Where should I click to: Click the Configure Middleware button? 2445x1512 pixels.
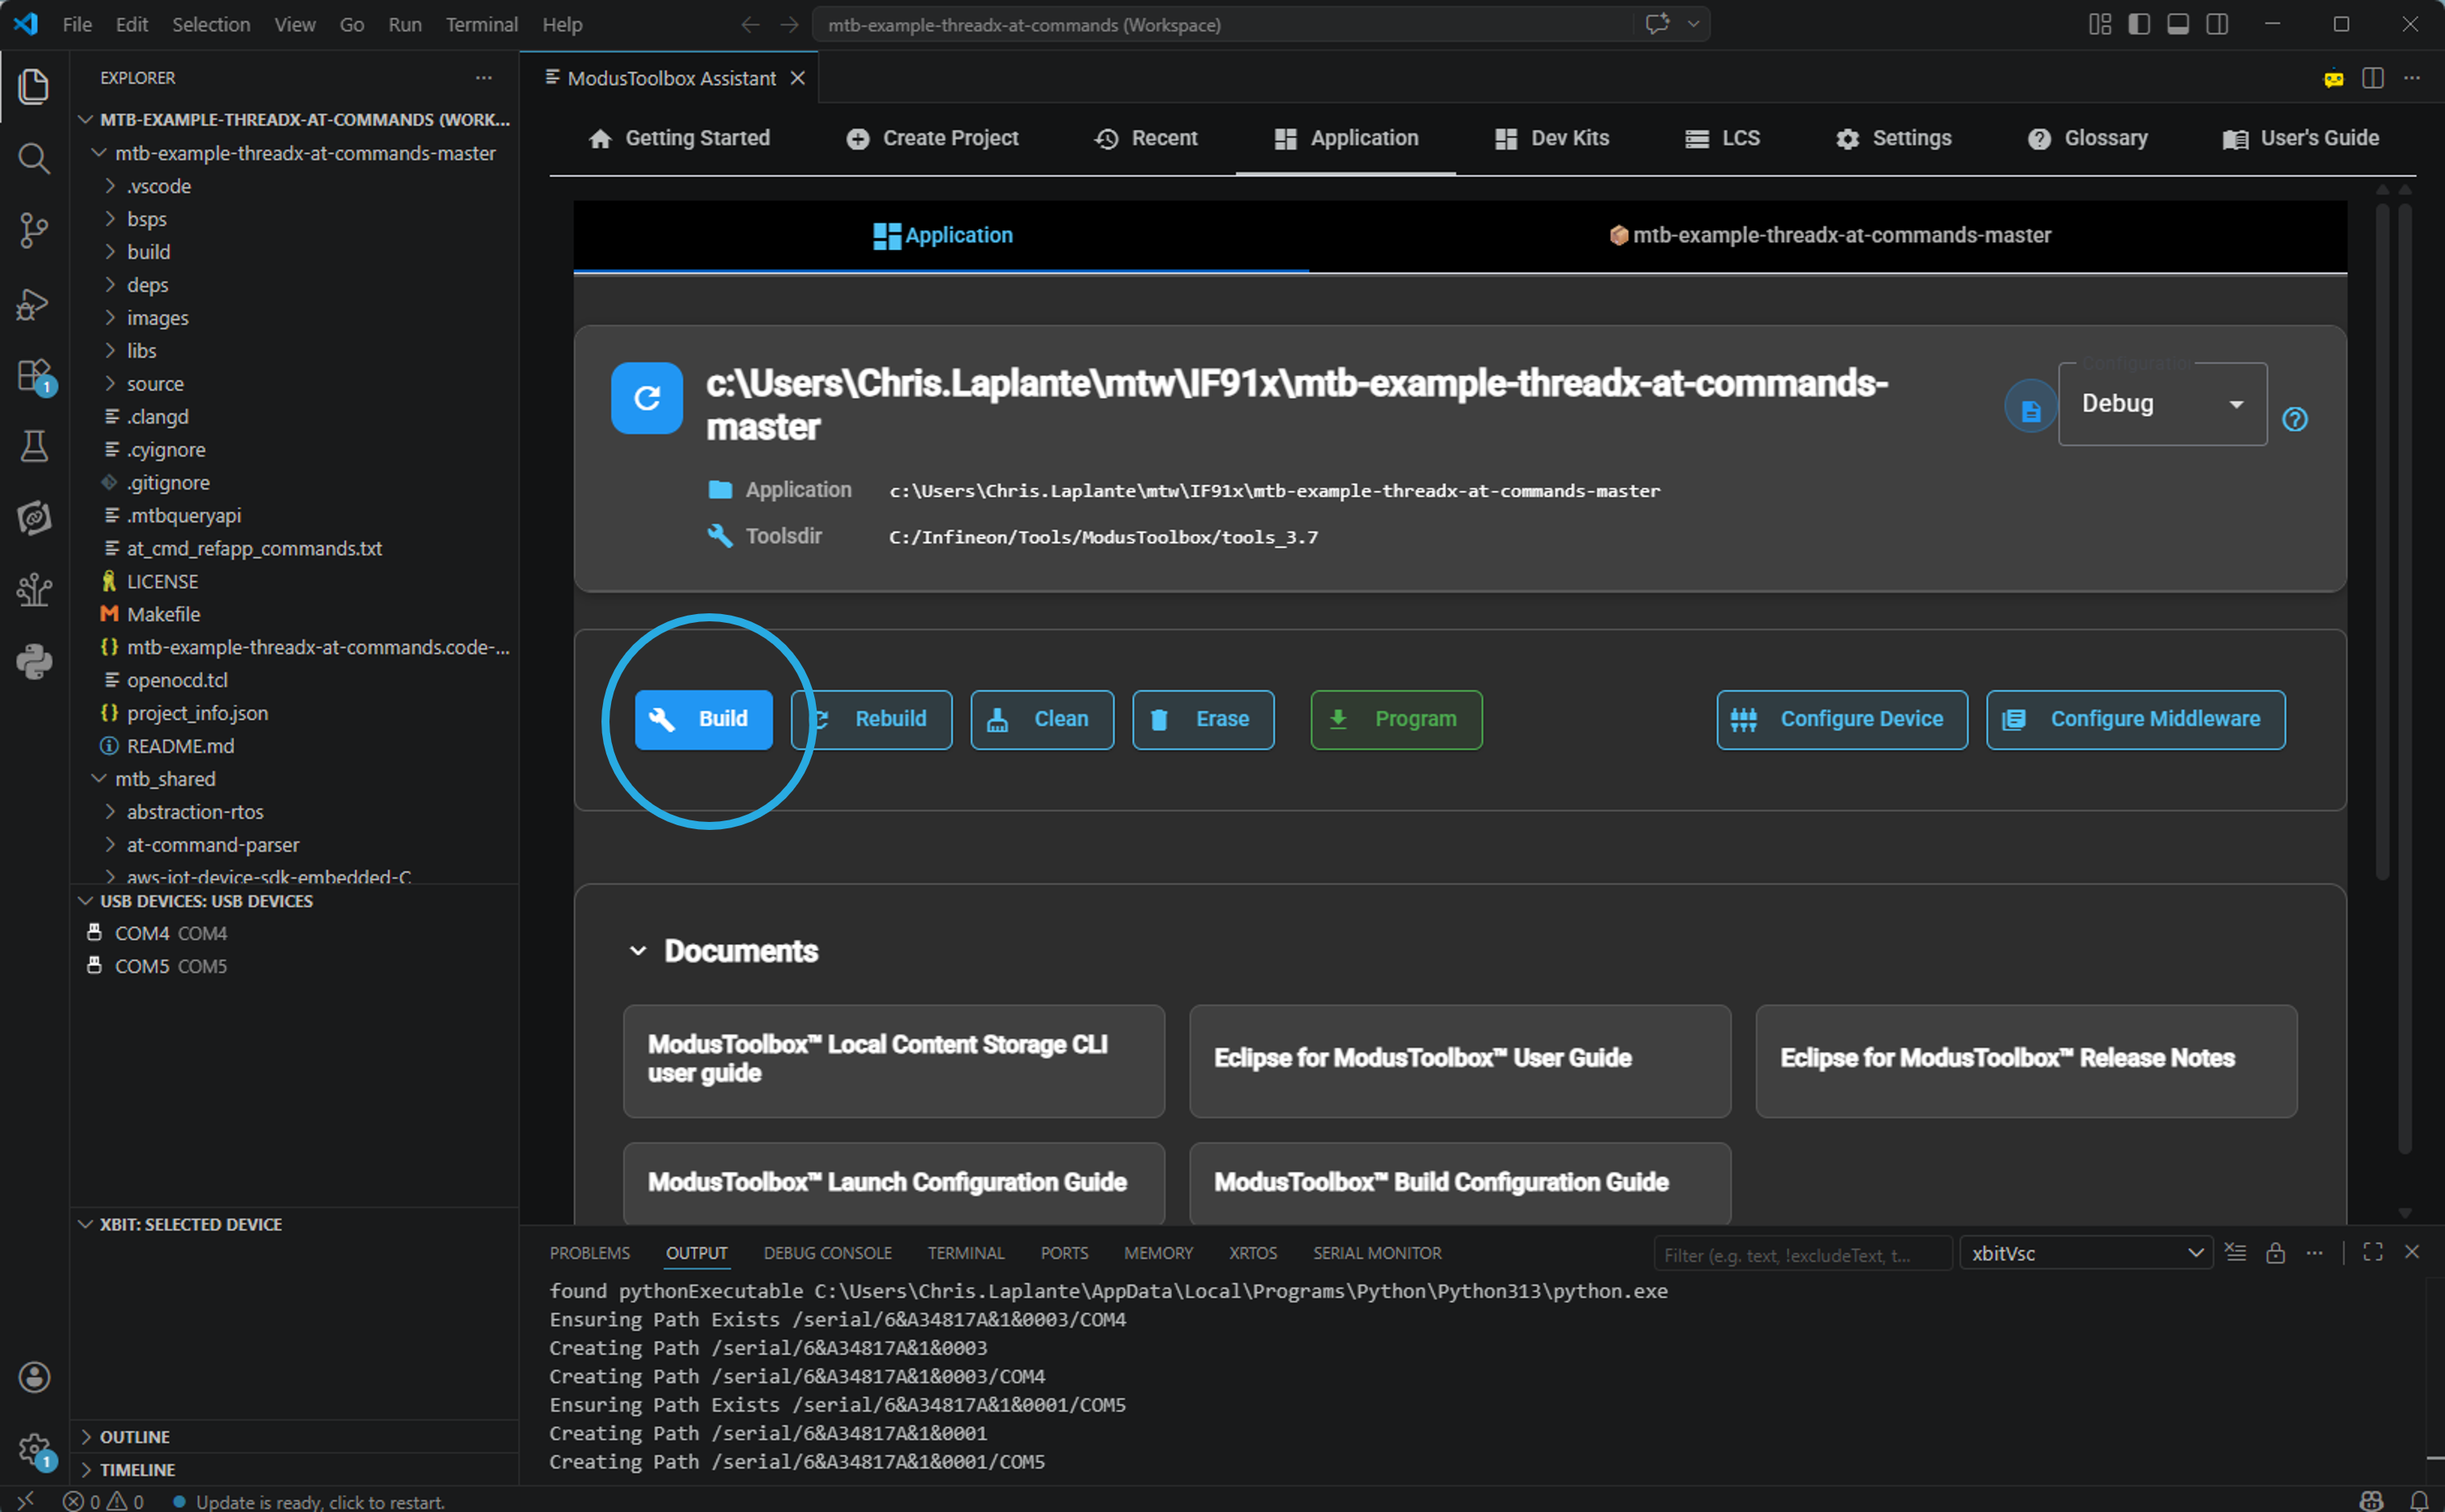(2135, 719)
